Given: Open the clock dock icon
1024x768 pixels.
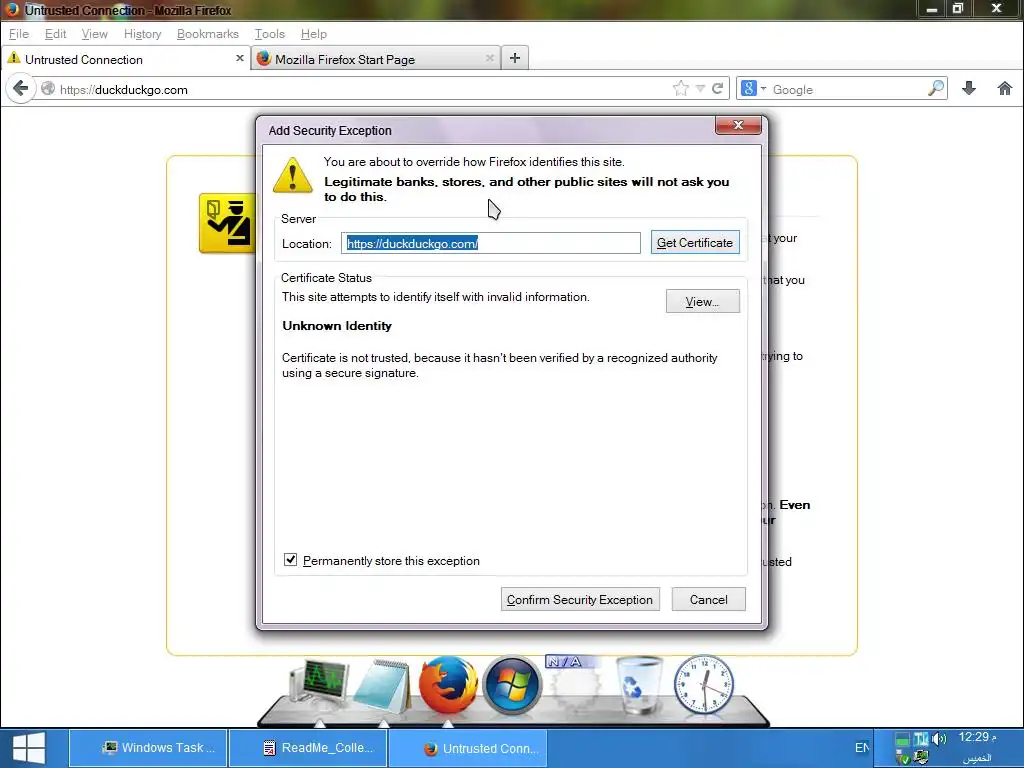Looking at the screenshot, I should click(x=703, y=685).
